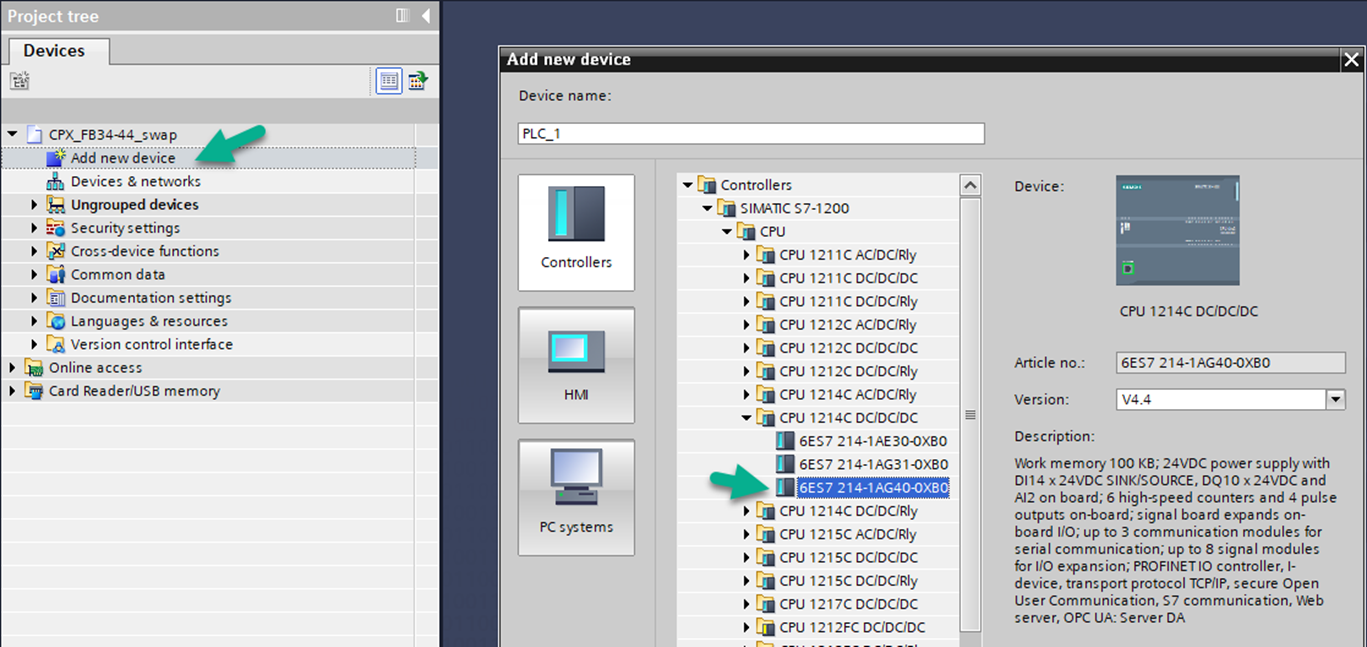This screenshot has height=647, width=1367.
Task: Expand Card Reader/USB memory node
Action: coord(12,391)
